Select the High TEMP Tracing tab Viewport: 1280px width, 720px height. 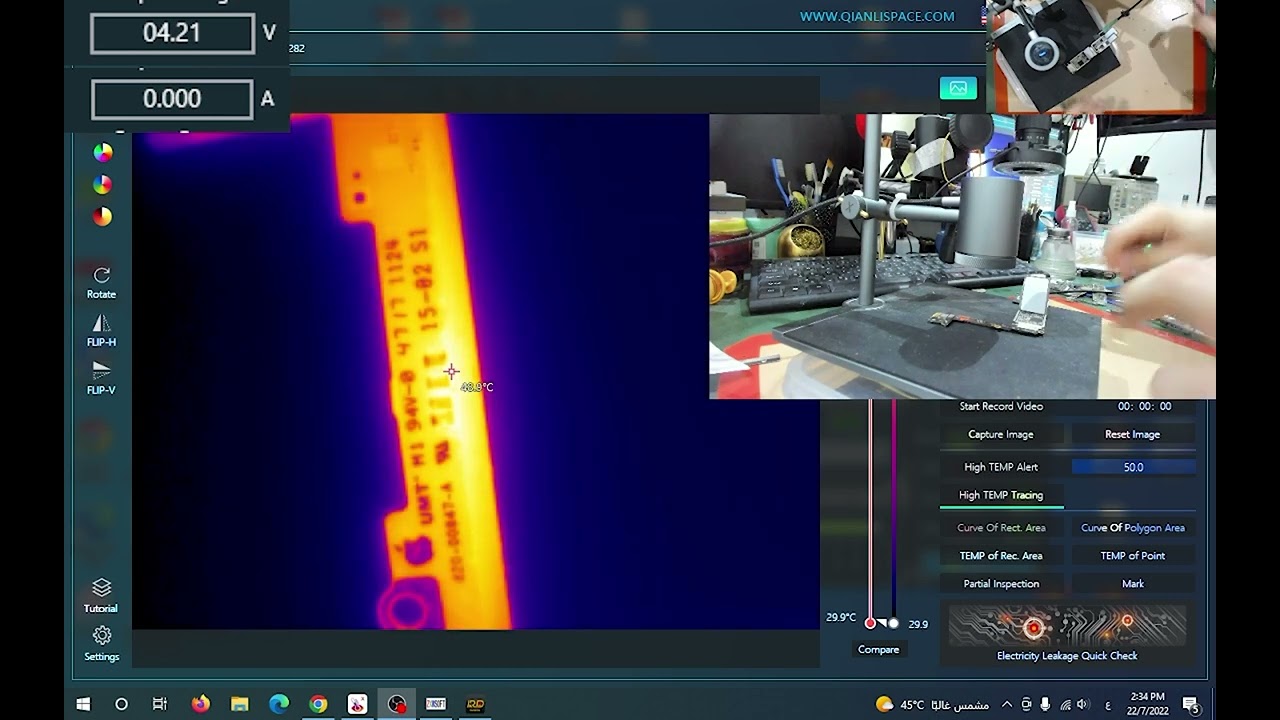(1001, 495)
